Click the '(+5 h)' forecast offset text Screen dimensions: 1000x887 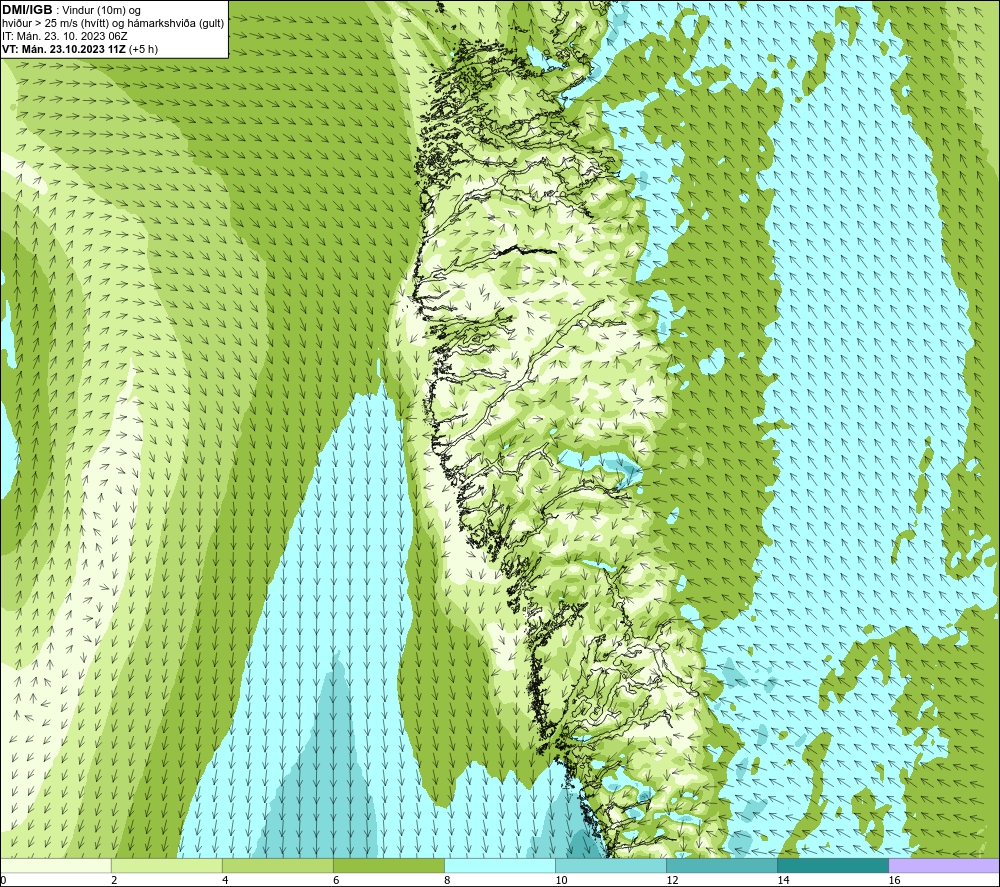coord(143,49)
